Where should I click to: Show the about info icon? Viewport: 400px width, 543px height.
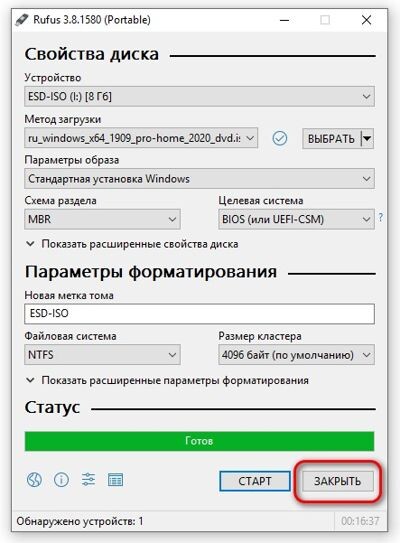(61, 480)
